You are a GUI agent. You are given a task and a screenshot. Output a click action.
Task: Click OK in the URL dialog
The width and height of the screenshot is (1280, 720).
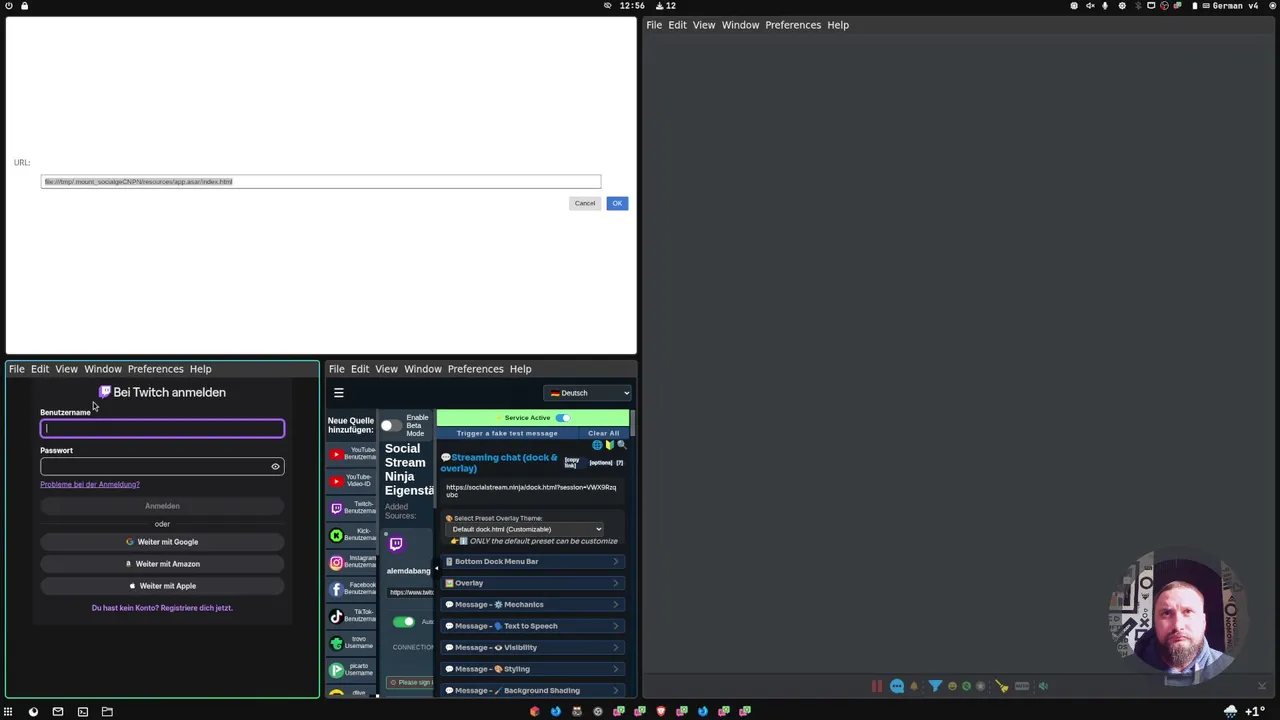[x=617, y=203]
